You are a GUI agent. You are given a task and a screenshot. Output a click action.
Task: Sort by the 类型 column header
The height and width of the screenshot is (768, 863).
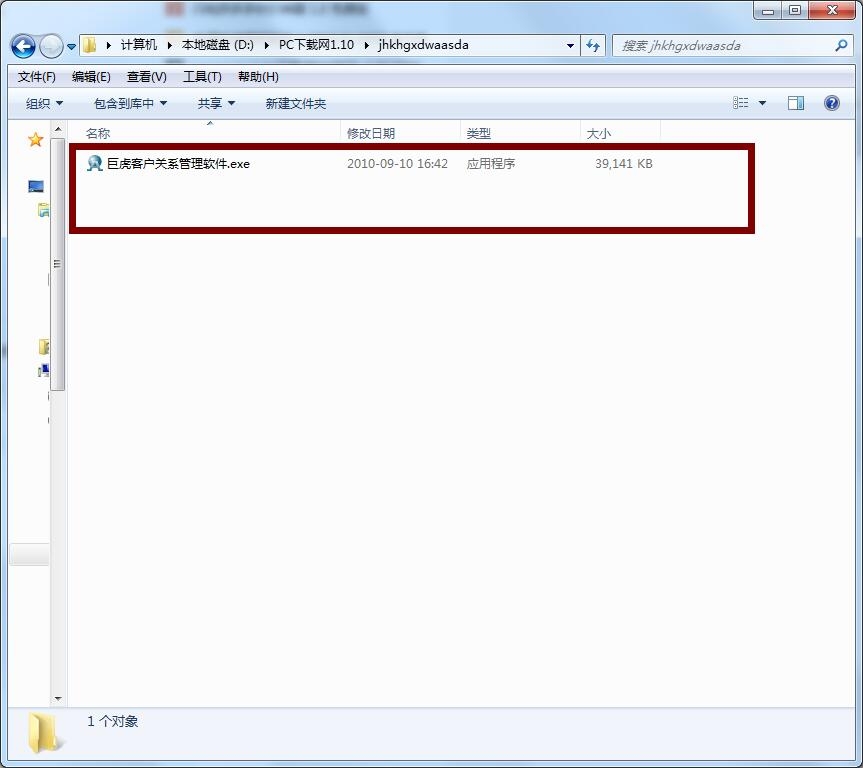520,133
